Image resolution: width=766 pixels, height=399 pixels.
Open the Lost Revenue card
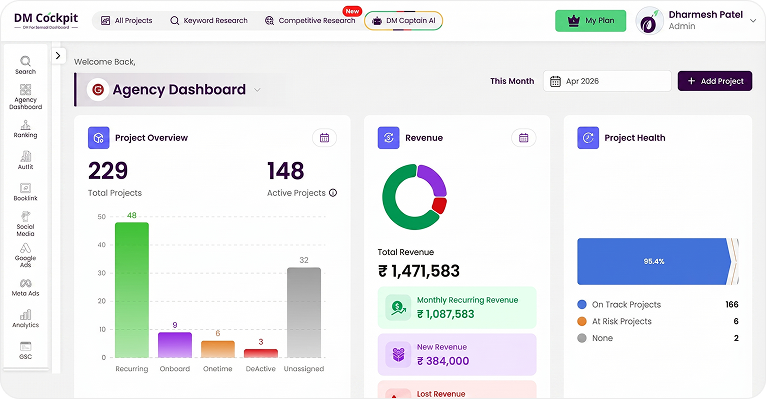pyautogui.click(x=457, y=390)
